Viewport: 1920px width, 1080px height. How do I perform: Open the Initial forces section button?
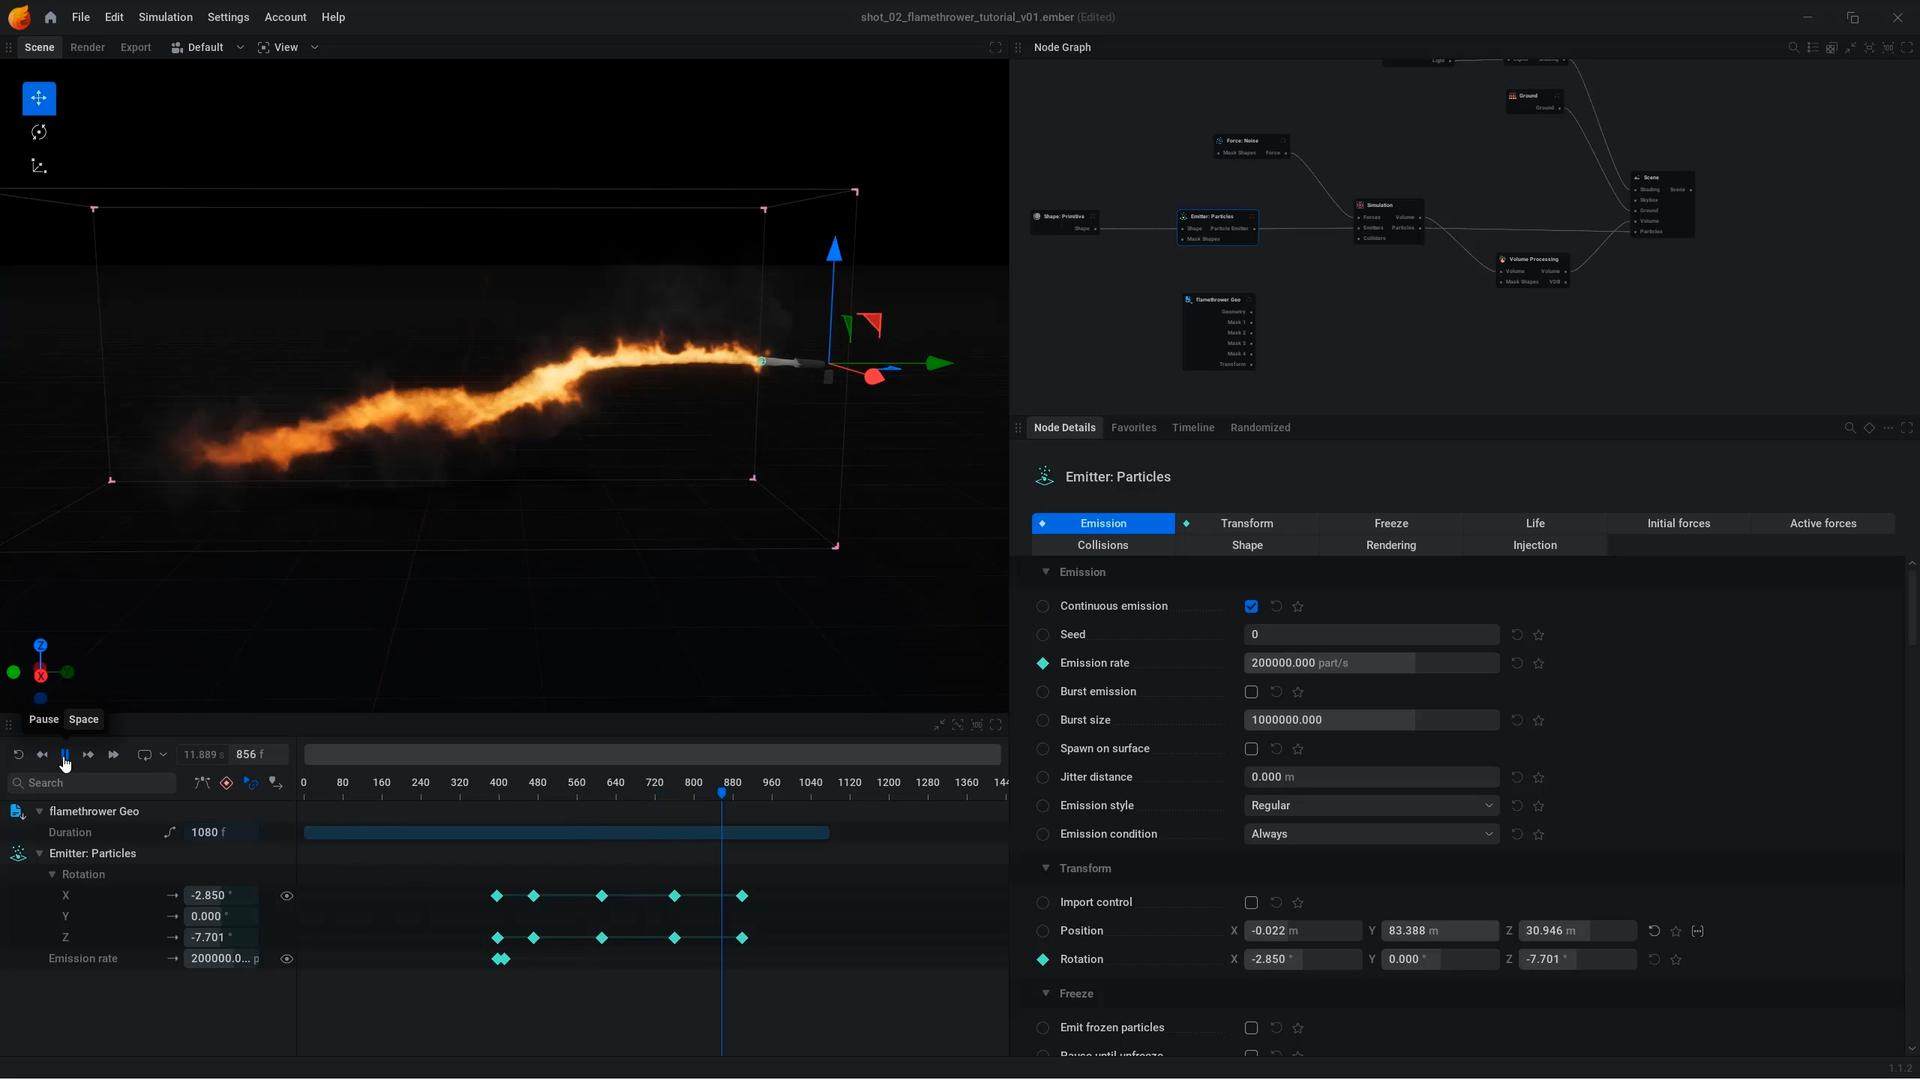(1678, 524)
